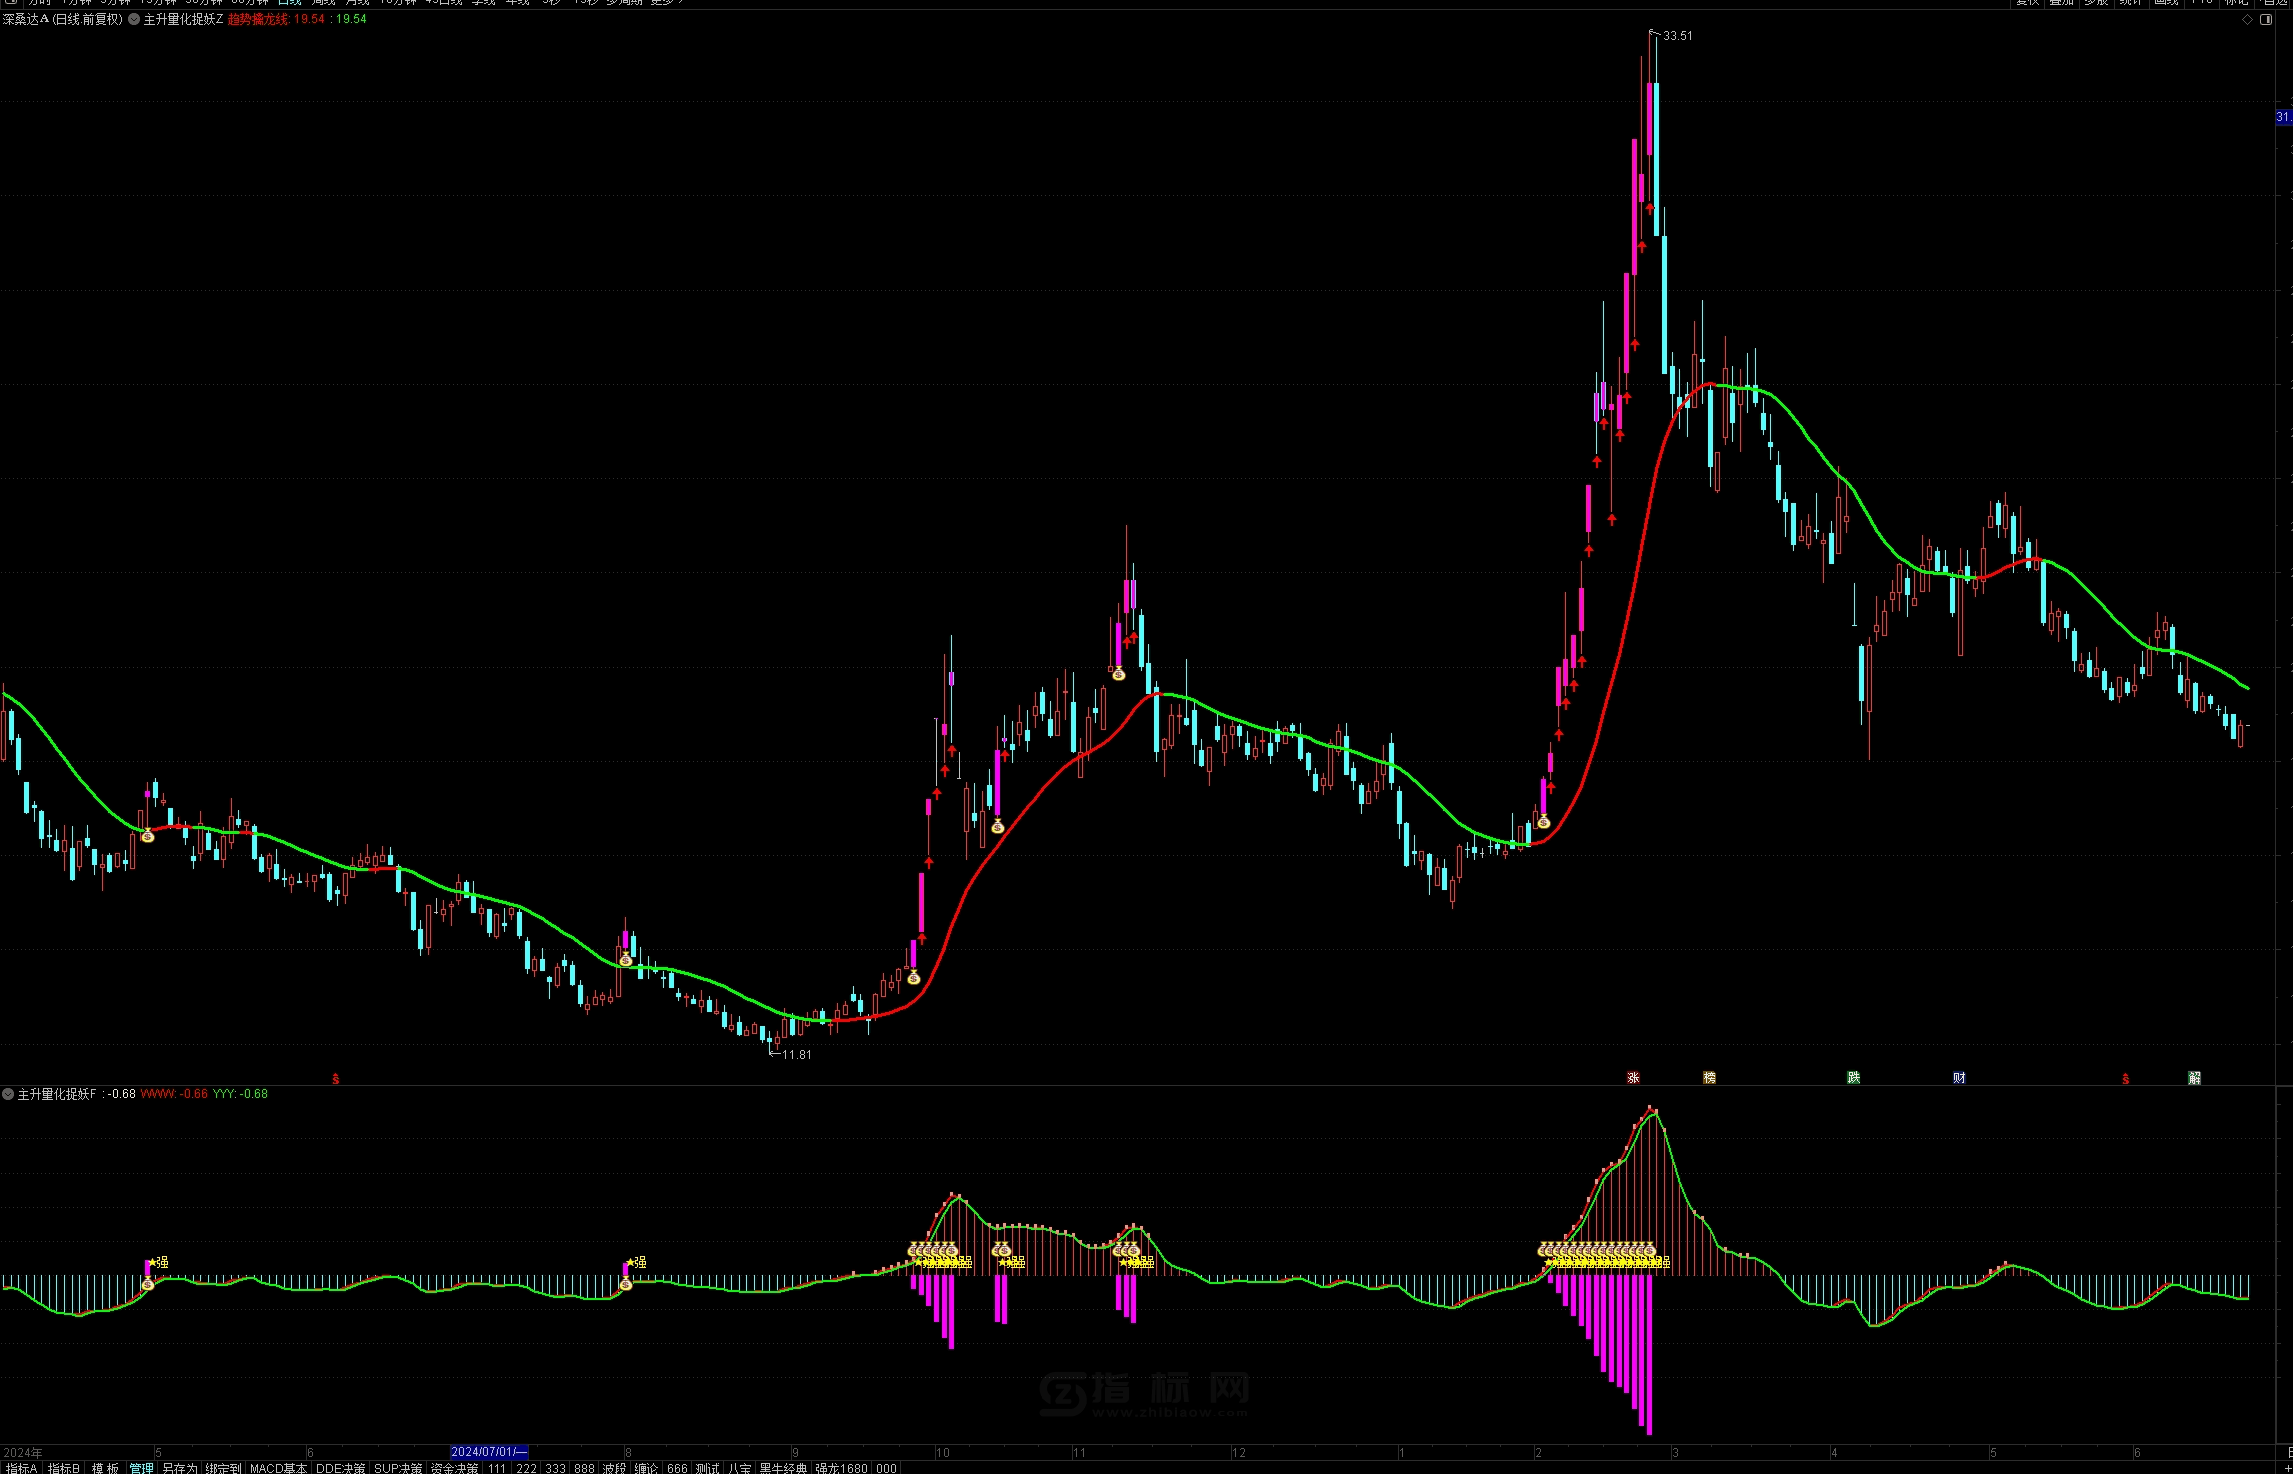
Task: Click the 榜 event marker
Action: (x=1709, y=1078)
